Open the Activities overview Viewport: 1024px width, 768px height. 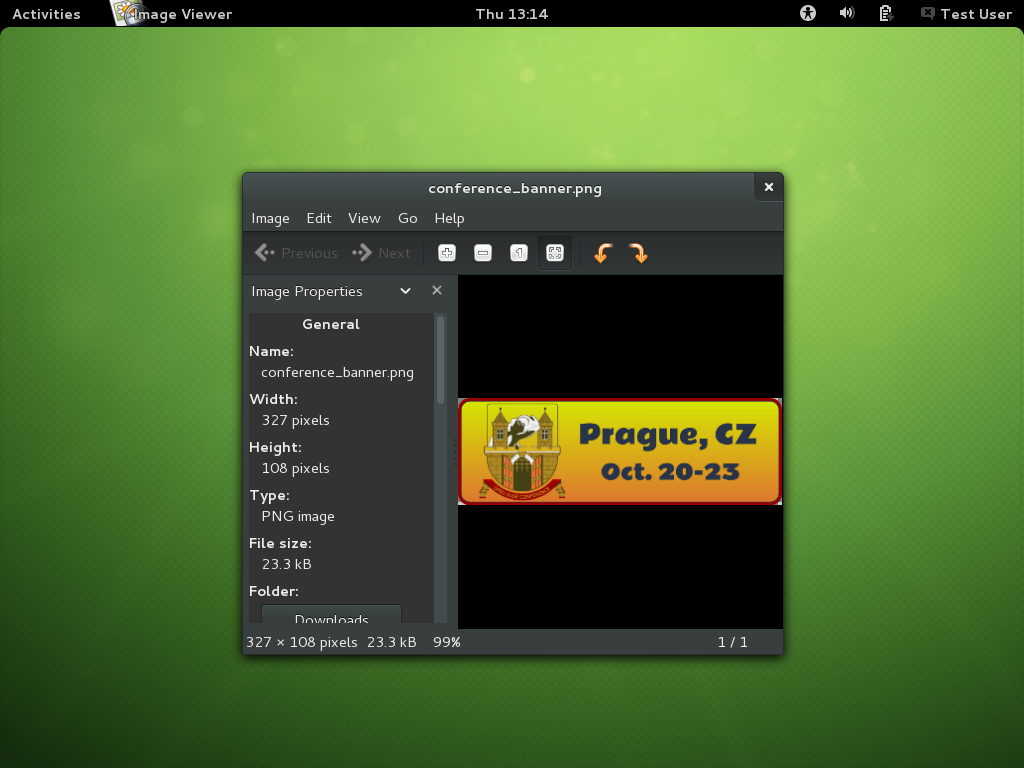[x=46, y=14]
